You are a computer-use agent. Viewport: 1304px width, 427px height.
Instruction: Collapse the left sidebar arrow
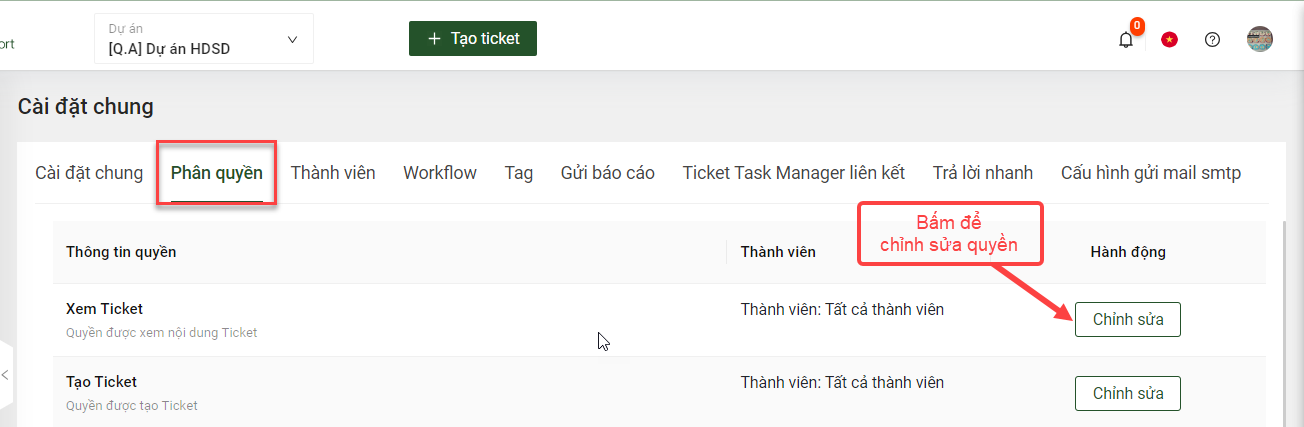point(5,374)
